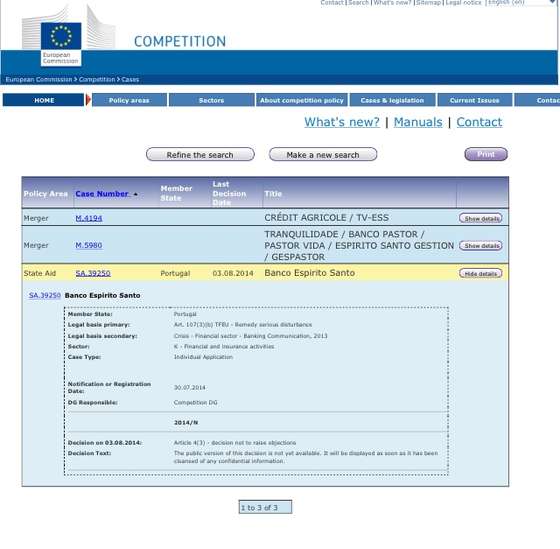The width and height of the screenshot is (560, 549).
Task: Open SA.39250 link in results row
Action: pyautogui.click(x=93, y=273)
